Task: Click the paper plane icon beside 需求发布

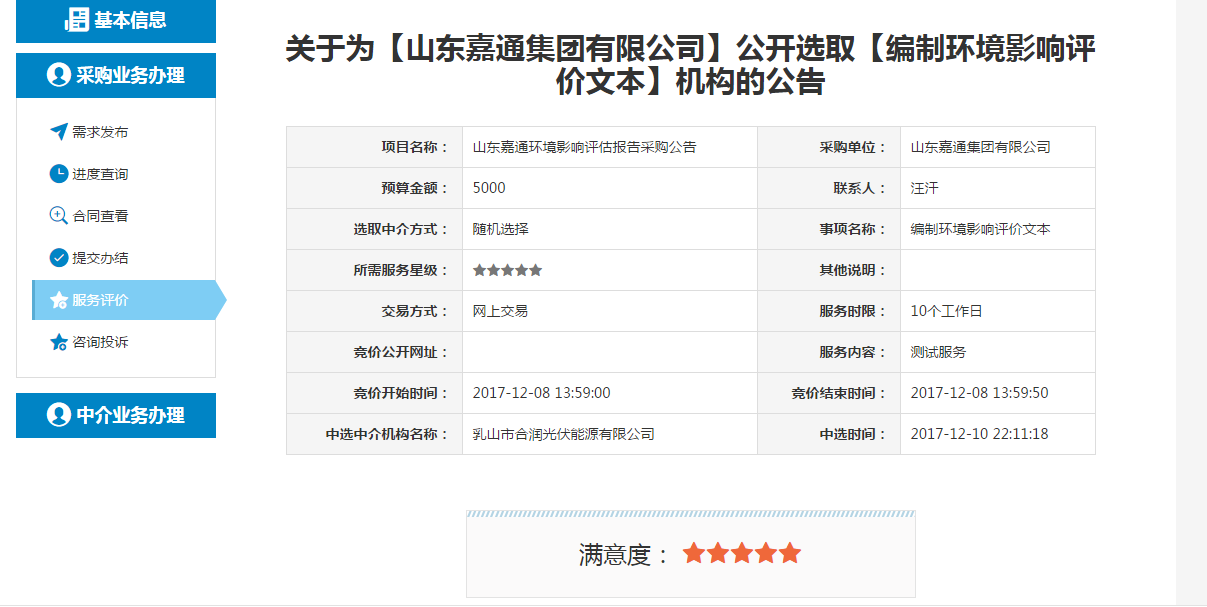Action: 58,132
